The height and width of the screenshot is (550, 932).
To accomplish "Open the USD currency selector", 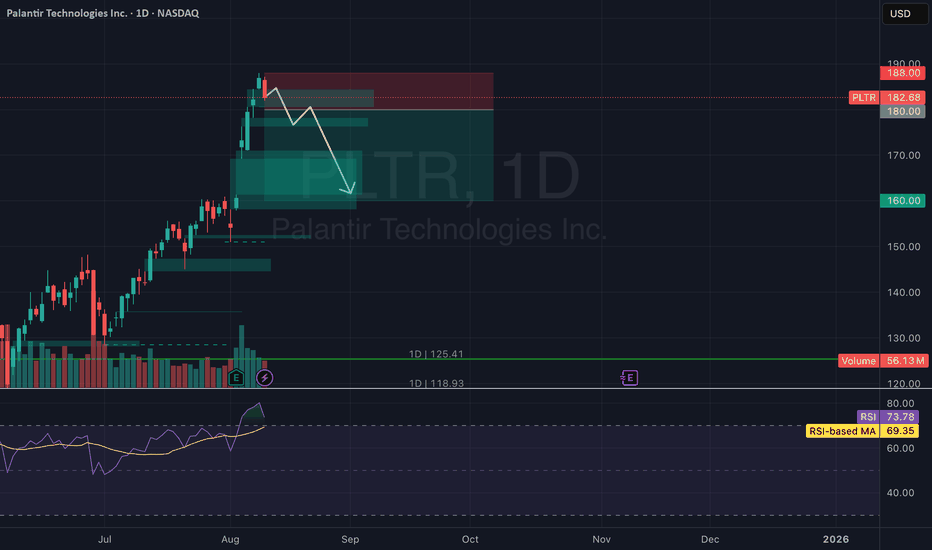I will pyautogui.click(x=905, y=14).
